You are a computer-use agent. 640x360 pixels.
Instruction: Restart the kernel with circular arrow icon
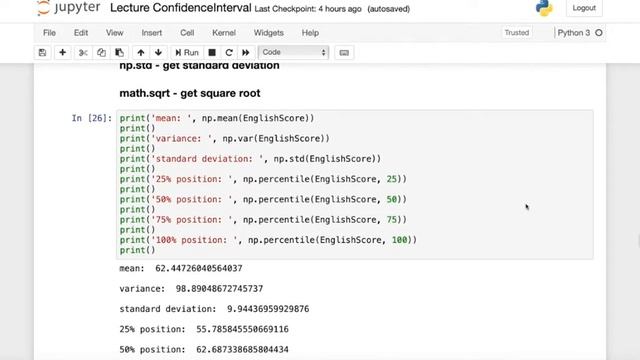pyautogui.click(x=229, y=53)
